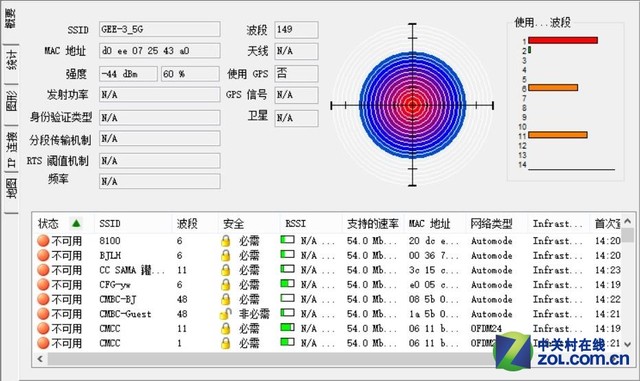Click the 非必需 security cell
This screenshot has width=640, height=381.
coord(254,314)
